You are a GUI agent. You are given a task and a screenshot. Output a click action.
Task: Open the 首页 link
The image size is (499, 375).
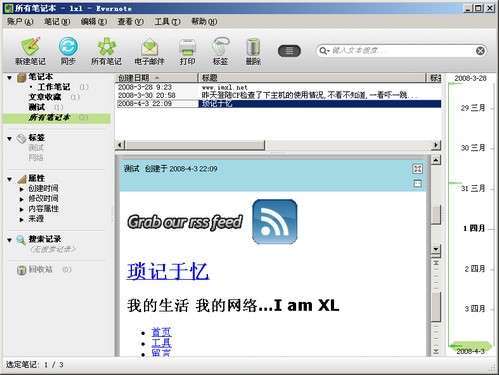(x=161, y=332)
